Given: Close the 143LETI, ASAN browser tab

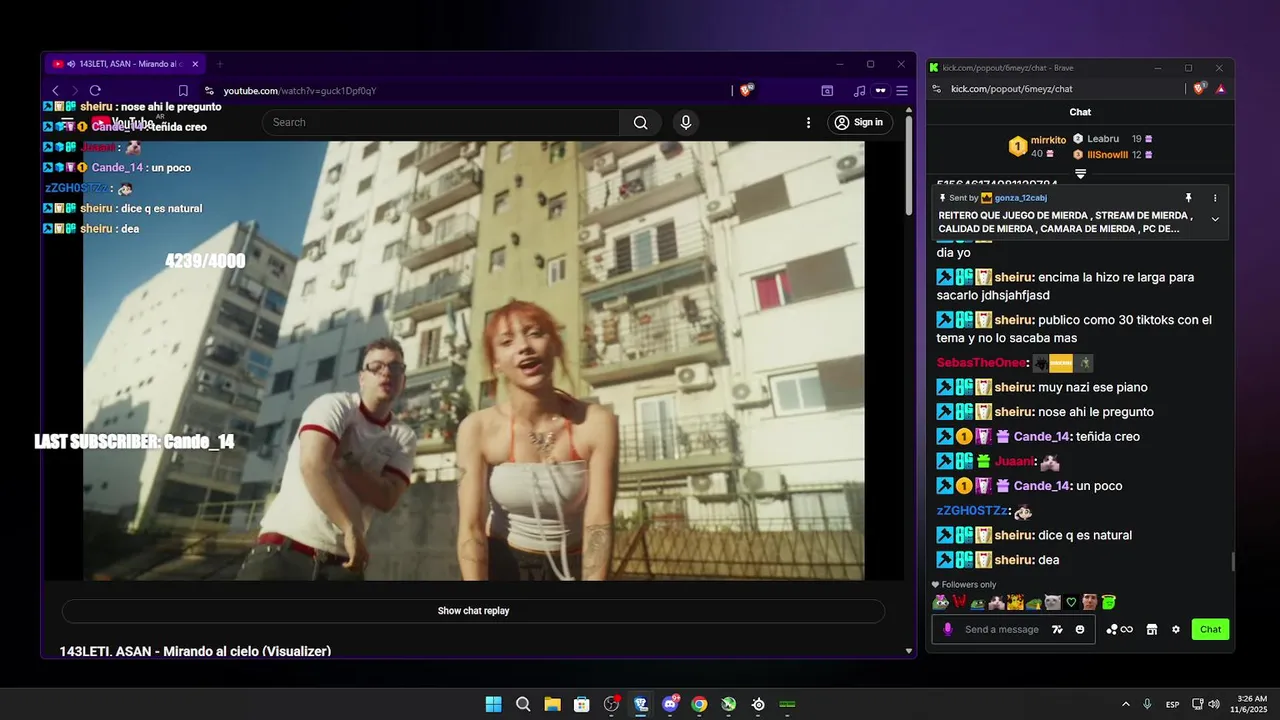Looking at the screenshot, I should coord(195,64).
